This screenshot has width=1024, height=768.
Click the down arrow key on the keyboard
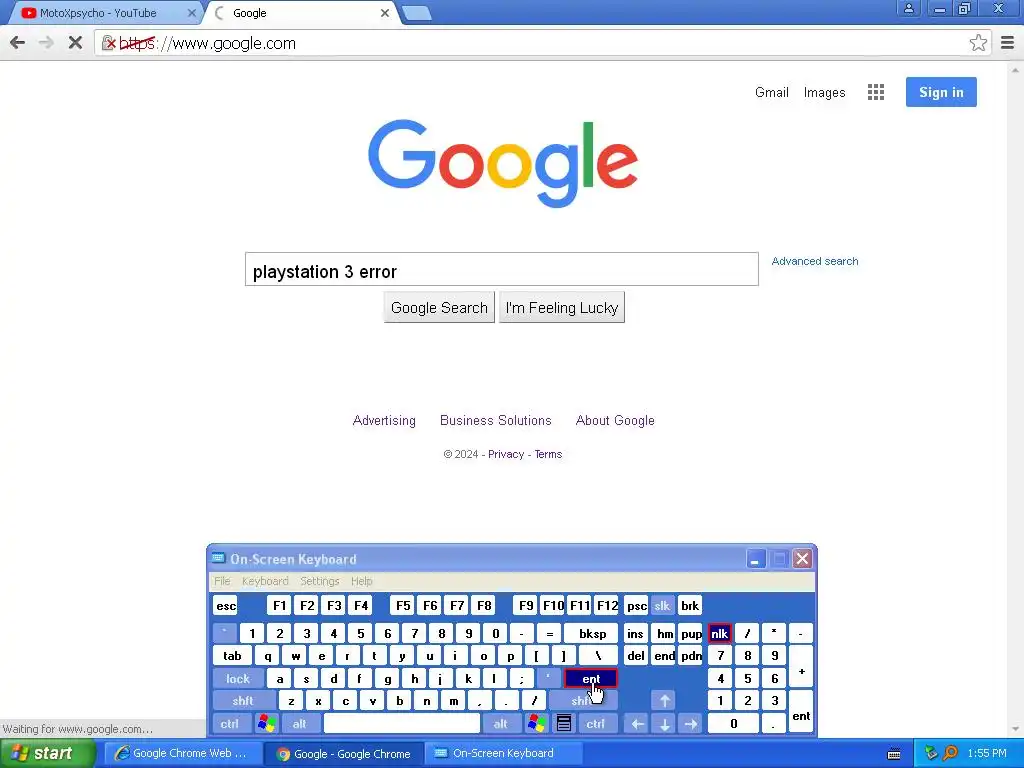click(x=664, y=724)
